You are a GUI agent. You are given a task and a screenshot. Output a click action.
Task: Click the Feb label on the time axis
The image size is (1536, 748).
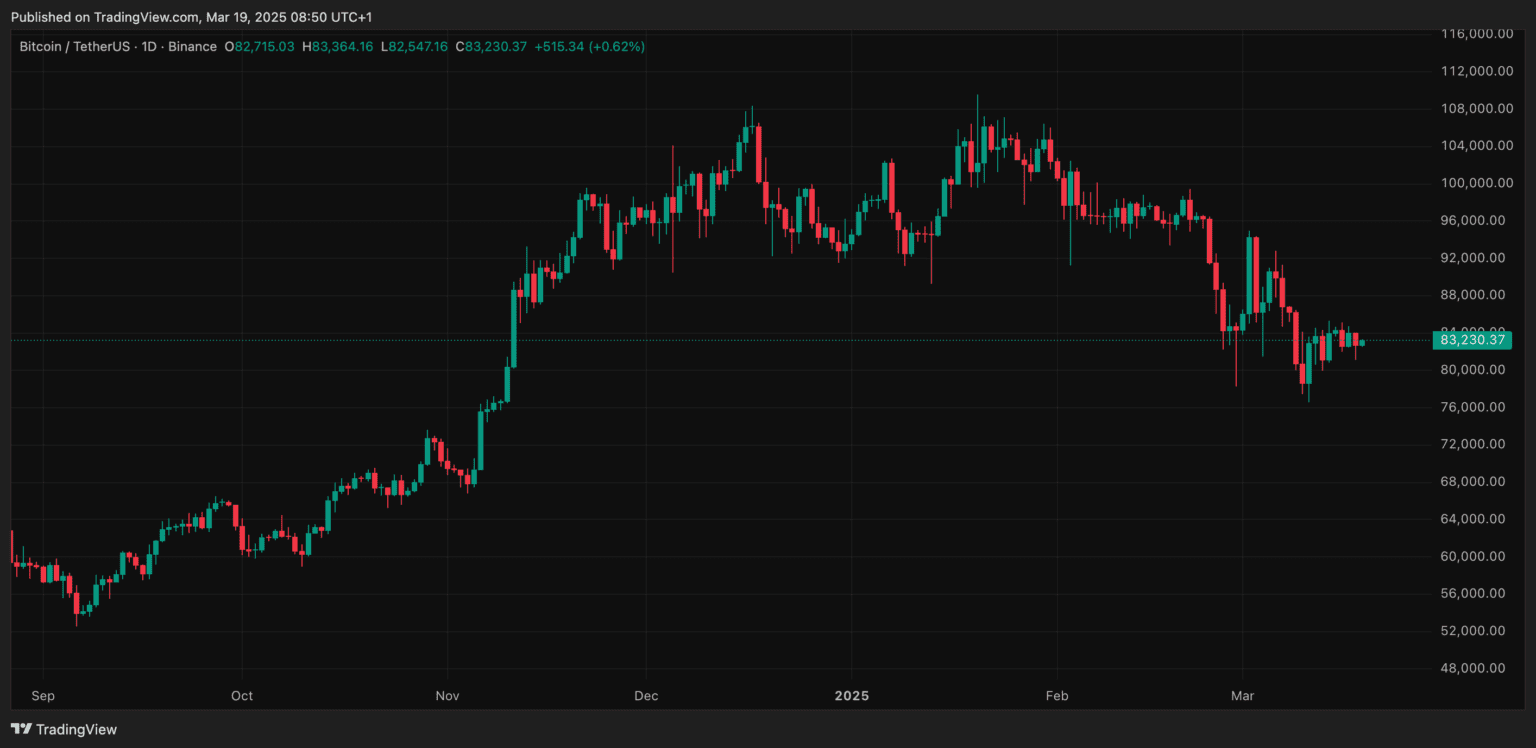coord(1056,696)
